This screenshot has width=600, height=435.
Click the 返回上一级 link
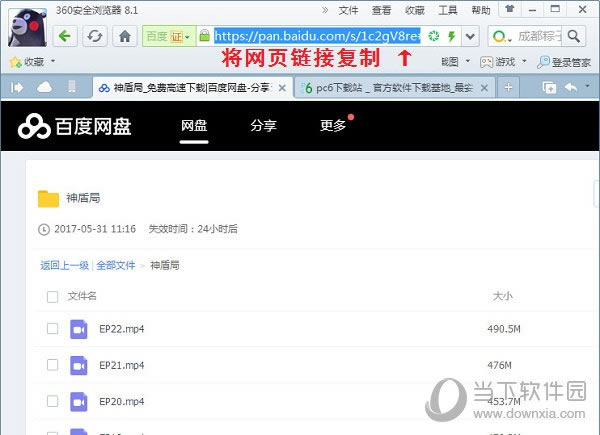(x=65, y=265)
